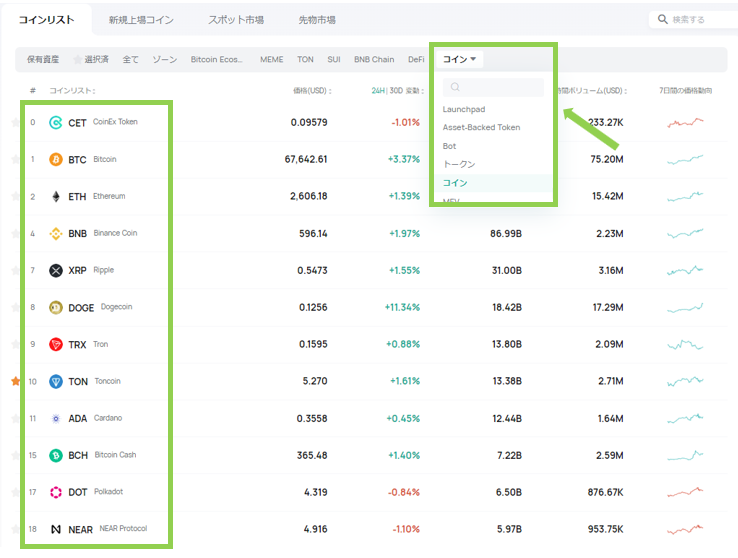
Task: Open NEAR 7-day price sparkline
Action: click(685, 529)
